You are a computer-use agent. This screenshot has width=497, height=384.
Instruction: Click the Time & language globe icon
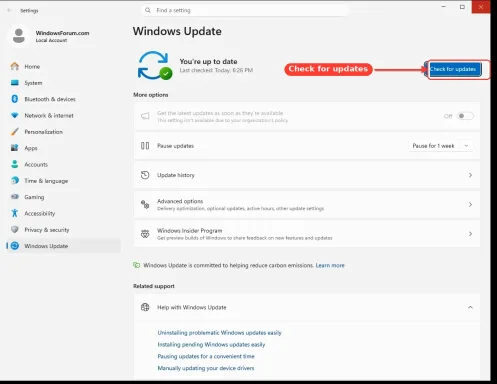pos(15,180)
